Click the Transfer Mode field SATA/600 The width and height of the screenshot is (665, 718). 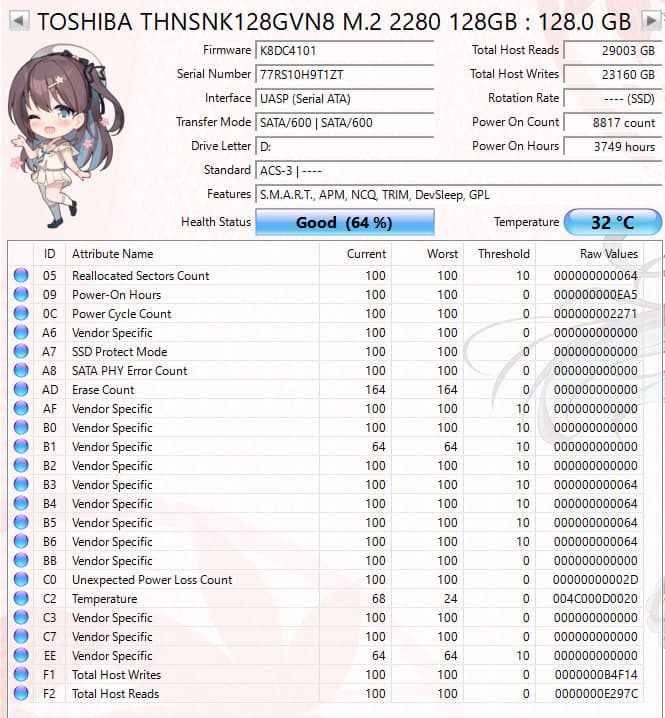coord(344,123)
